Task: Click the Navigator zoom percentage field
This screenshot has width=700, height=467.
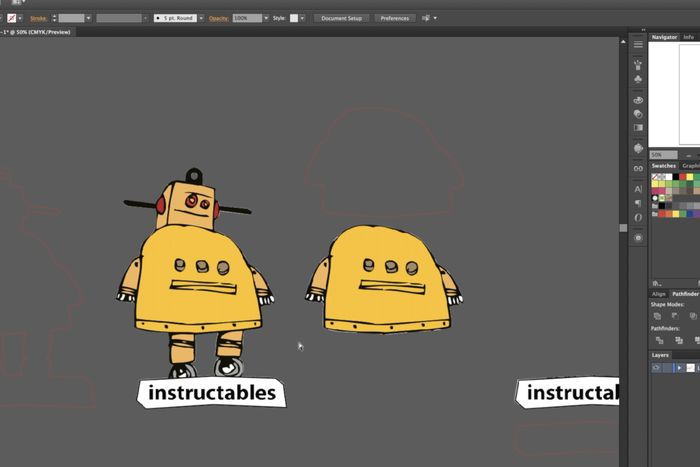Action: click(x=660, y=154)
